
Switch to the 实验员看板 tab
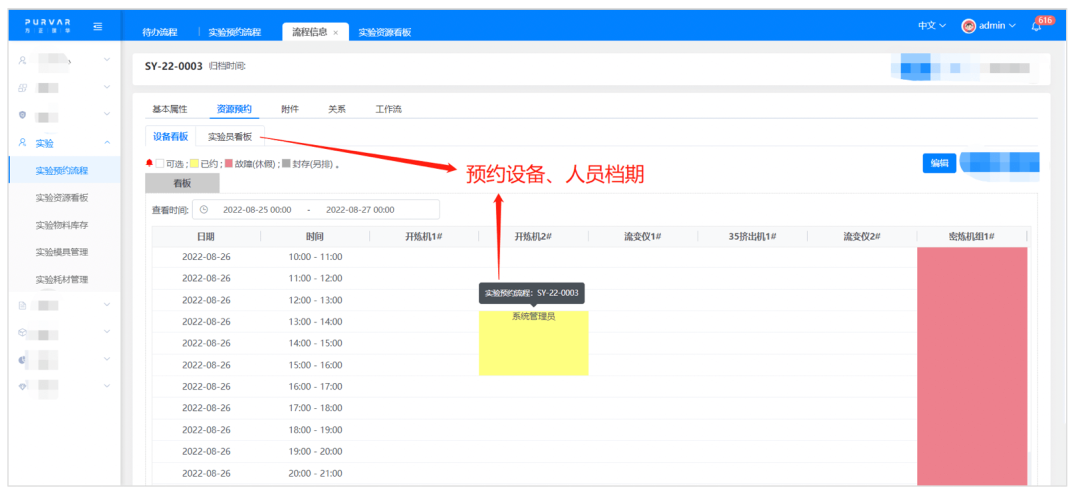230,137
